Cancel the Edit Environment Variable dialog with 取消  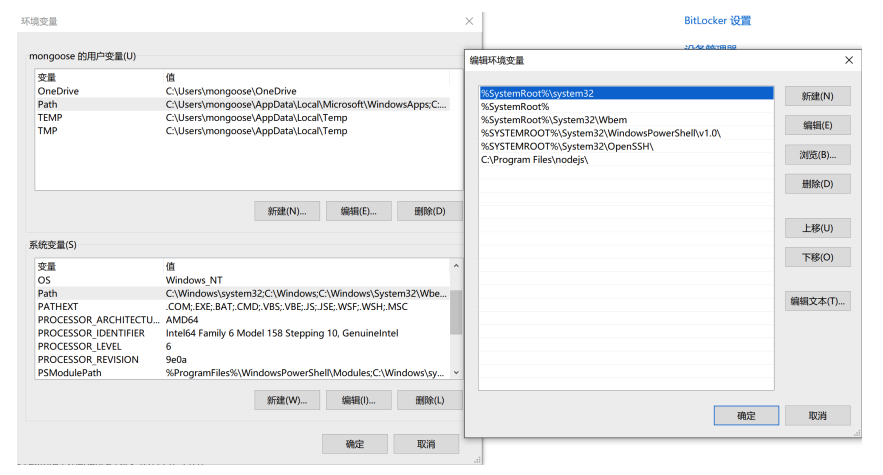pos(817,415)
